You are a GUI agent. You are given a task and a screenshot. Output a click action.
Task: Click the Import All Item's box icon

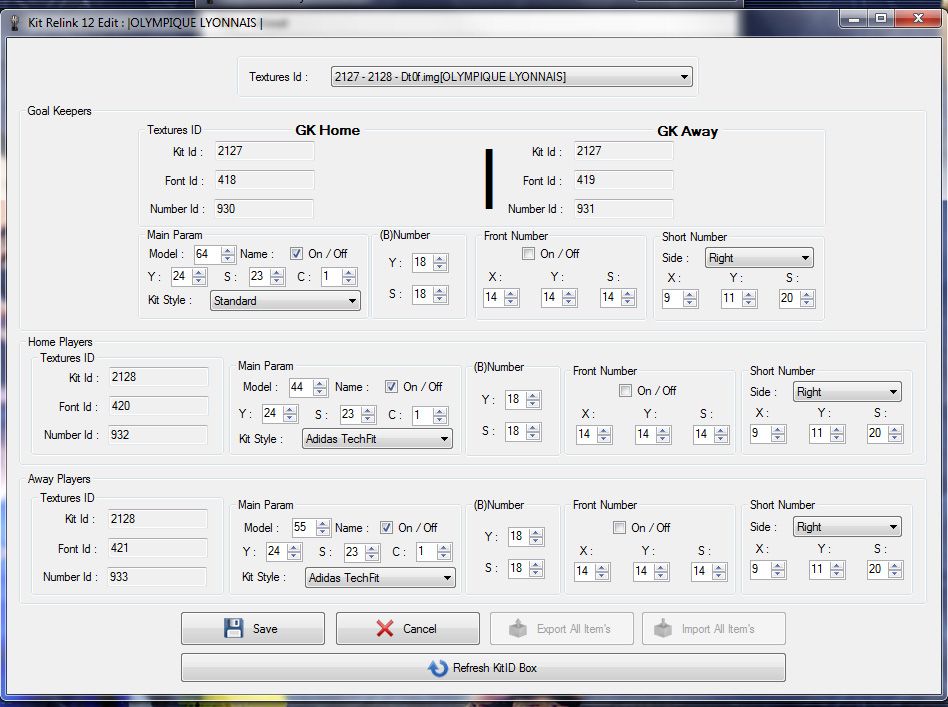(x=663, y=629)
